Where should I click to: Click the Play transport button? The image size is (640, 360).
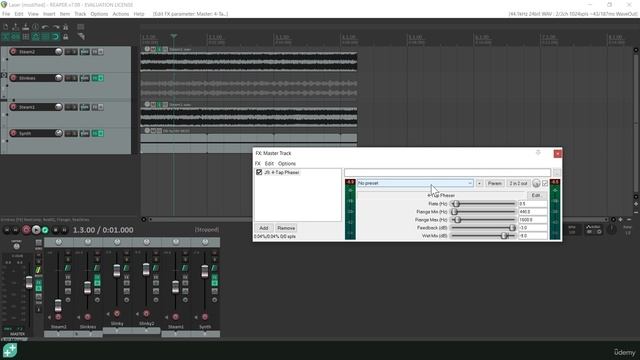coord(36,230)
